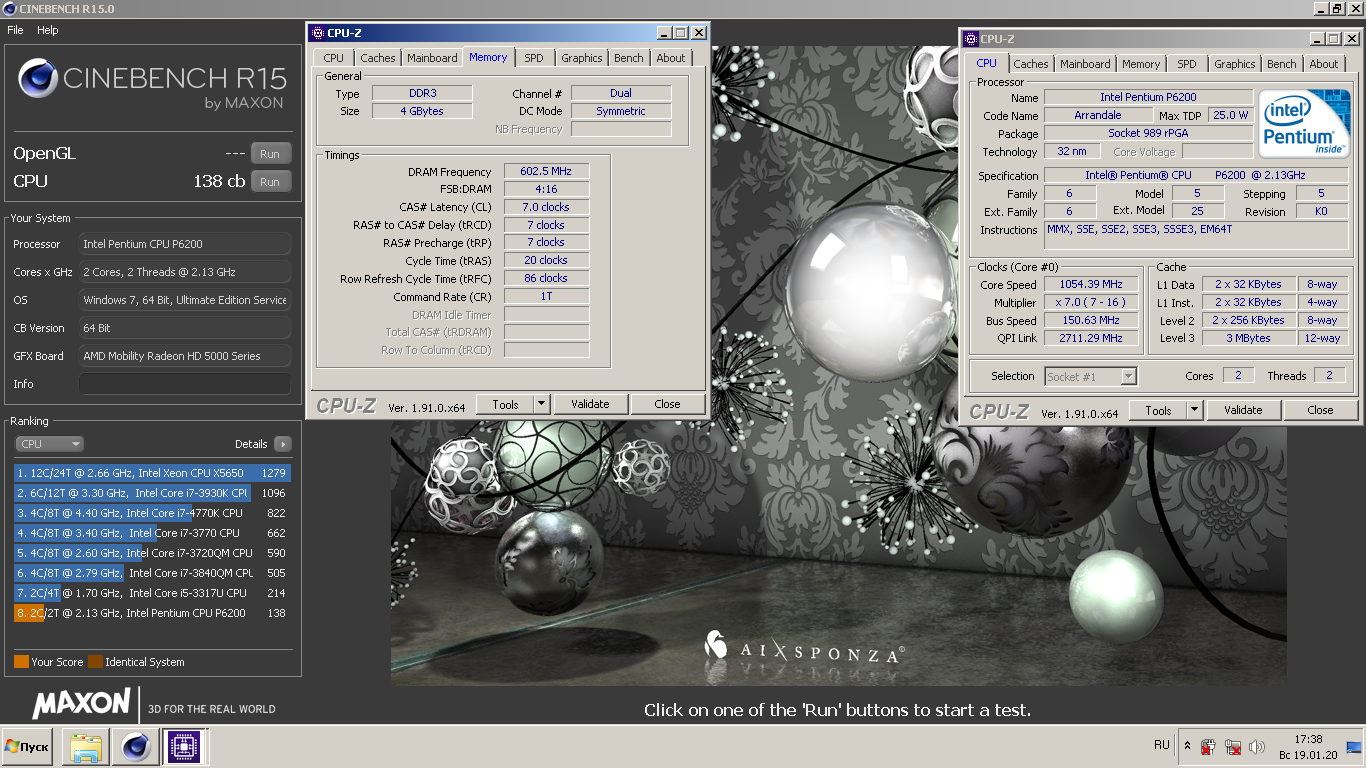
Task: Open the File menu in Cinebench
Action: 15,30
